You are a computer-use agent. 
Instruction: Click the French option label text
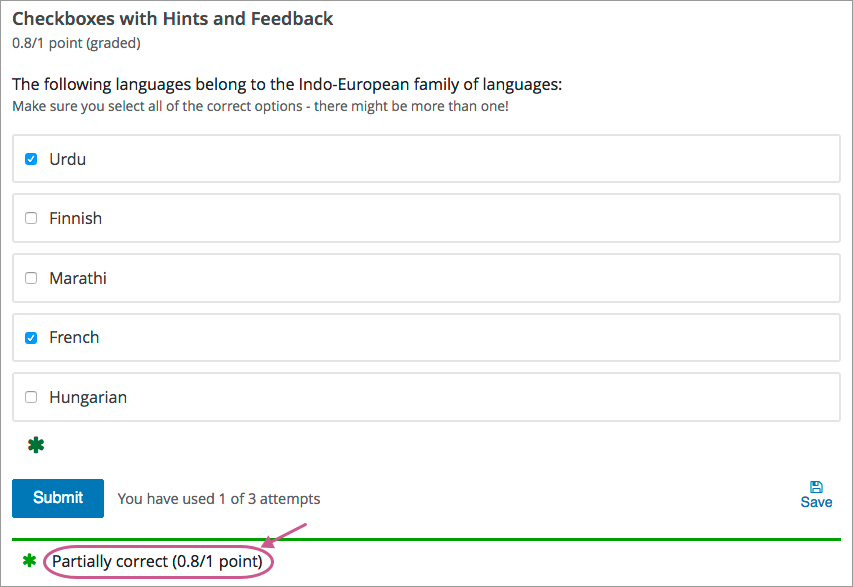click(74, 338)
